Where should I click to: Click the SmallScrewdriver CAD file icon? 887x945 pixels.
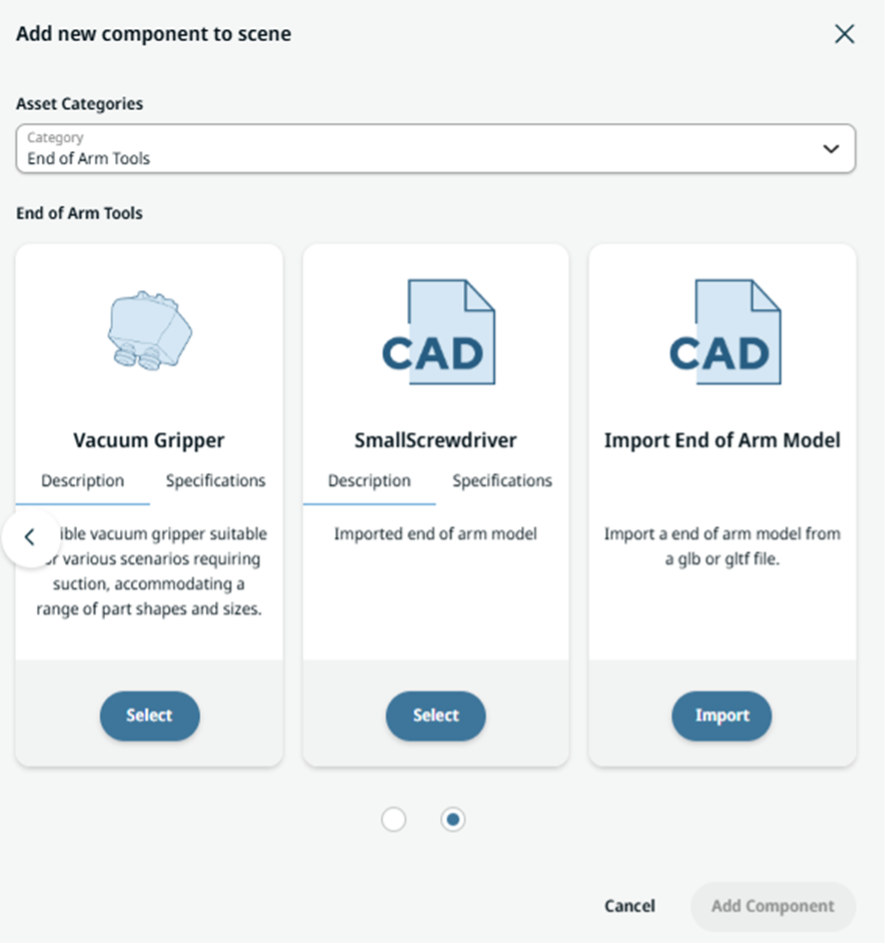(436, 334)
